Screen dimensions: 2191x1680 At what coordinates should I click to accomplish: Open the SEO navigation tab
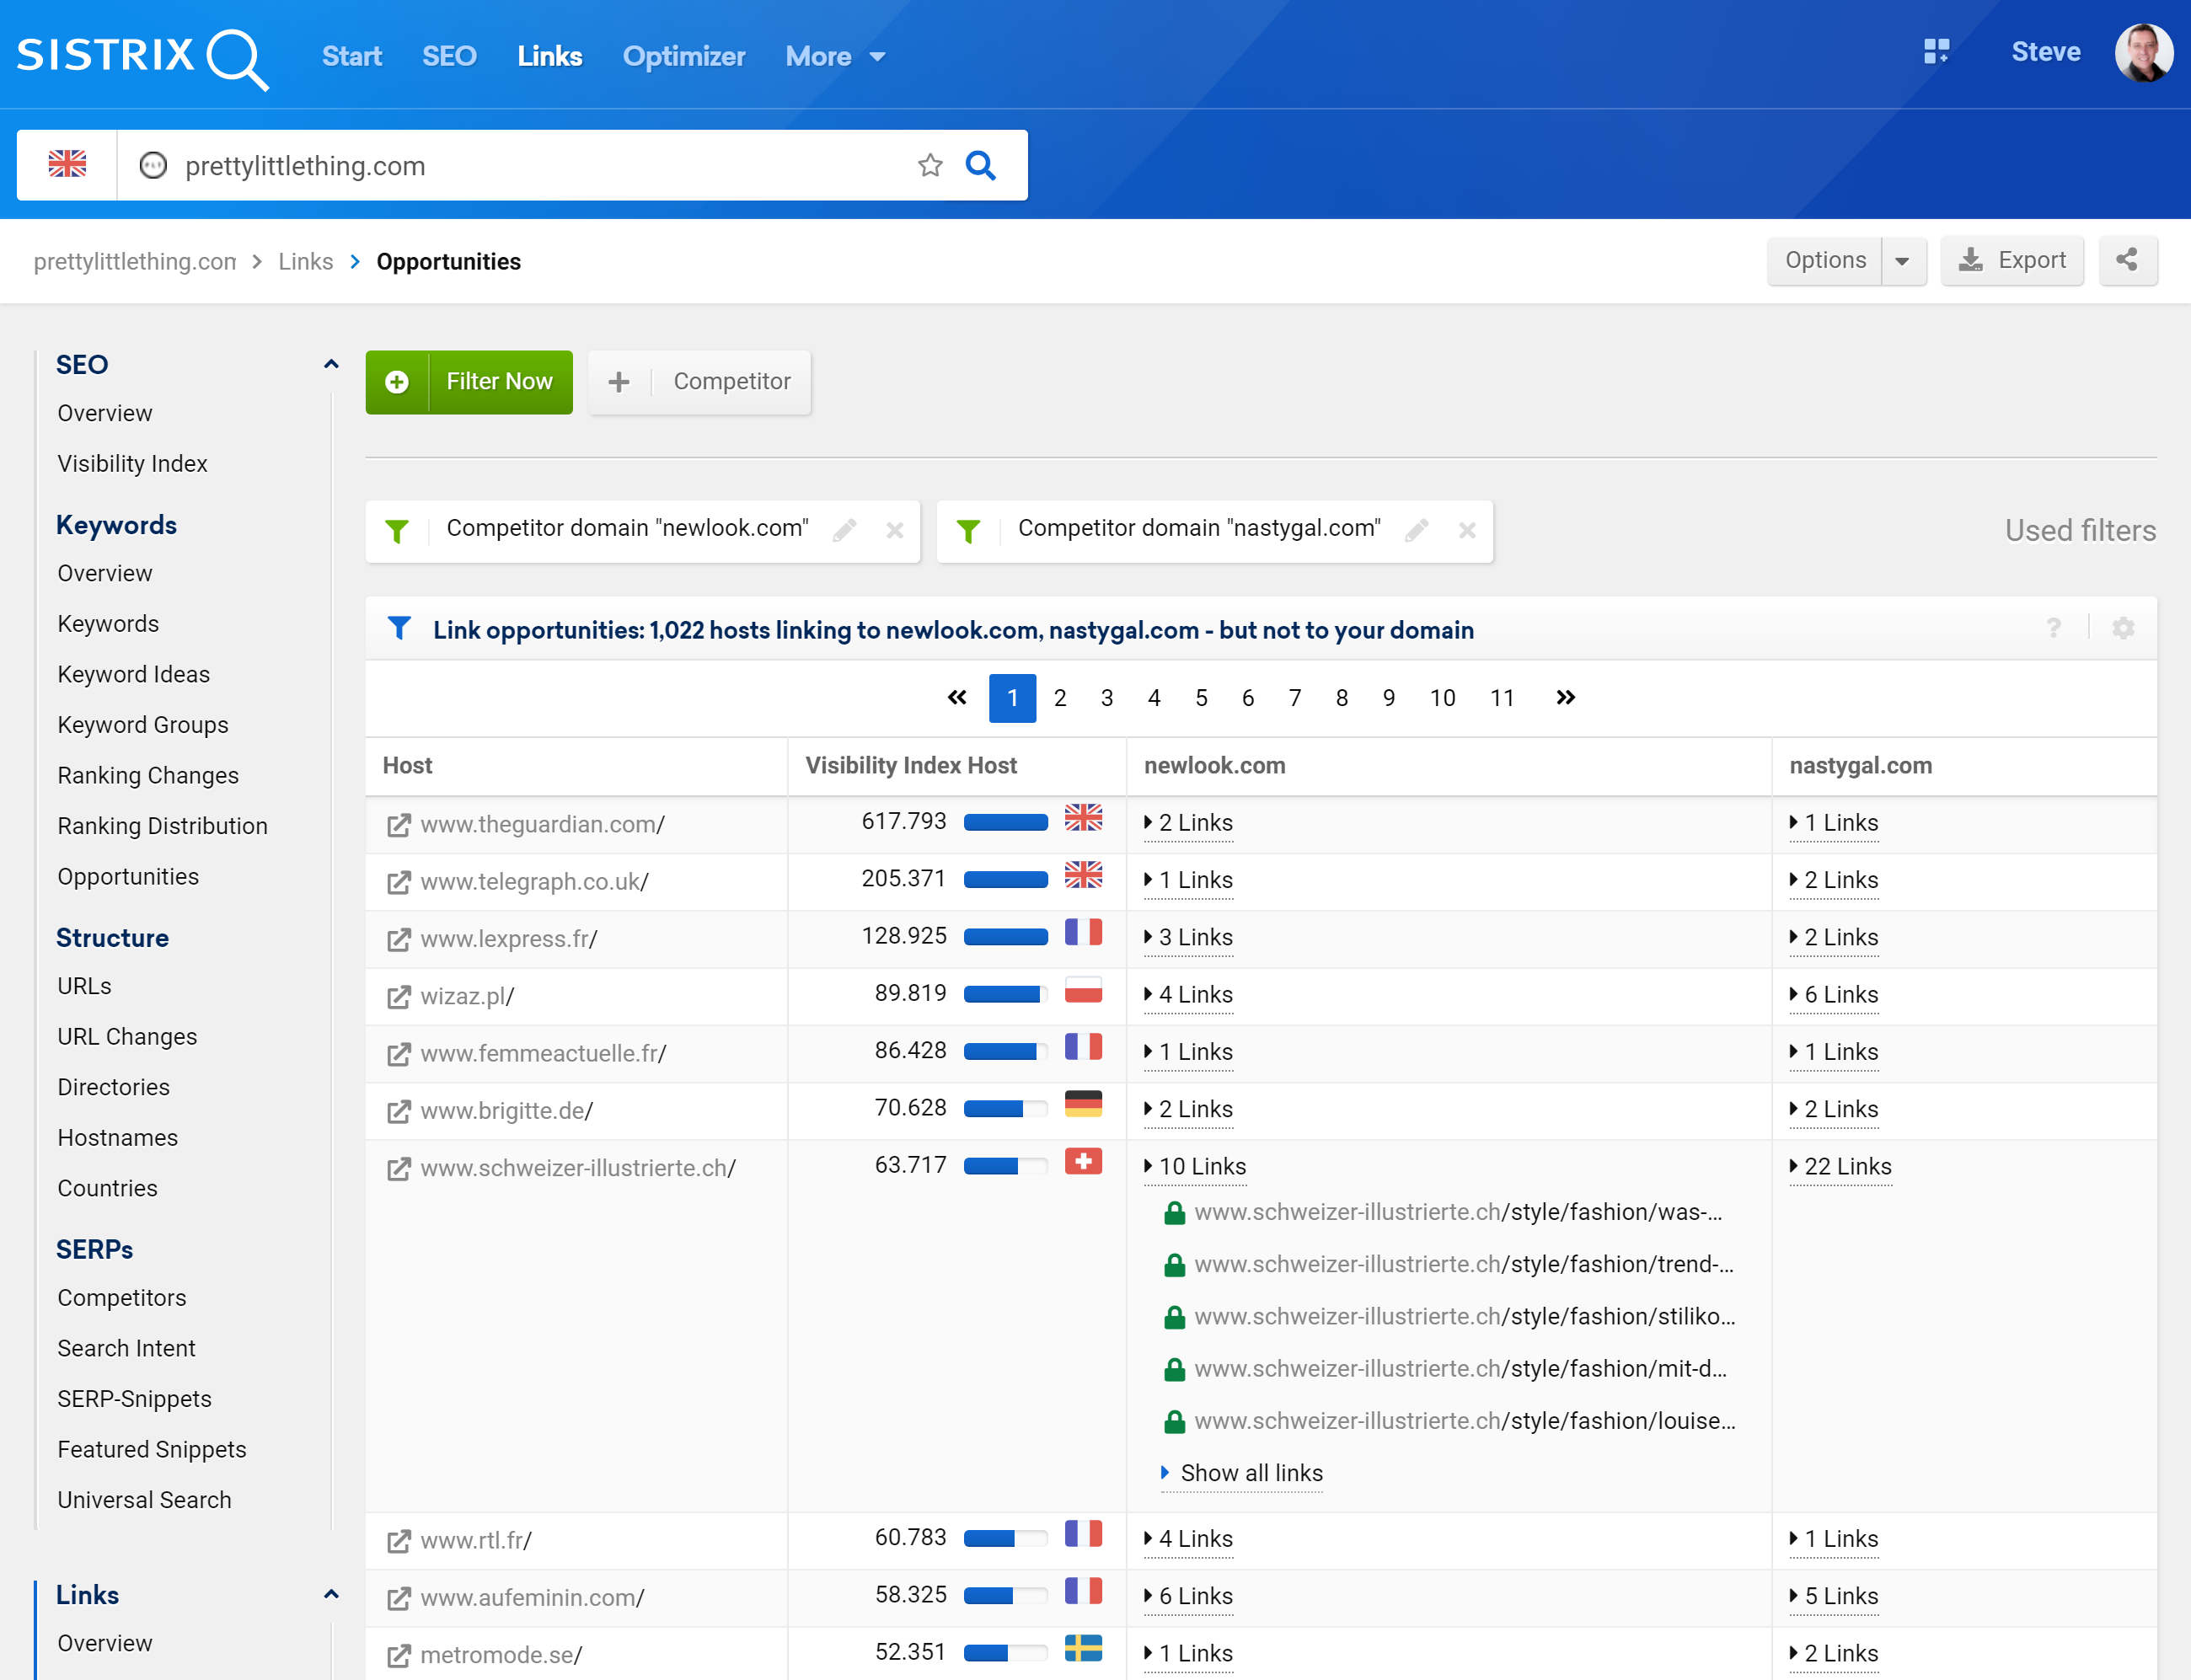[449, 57]
